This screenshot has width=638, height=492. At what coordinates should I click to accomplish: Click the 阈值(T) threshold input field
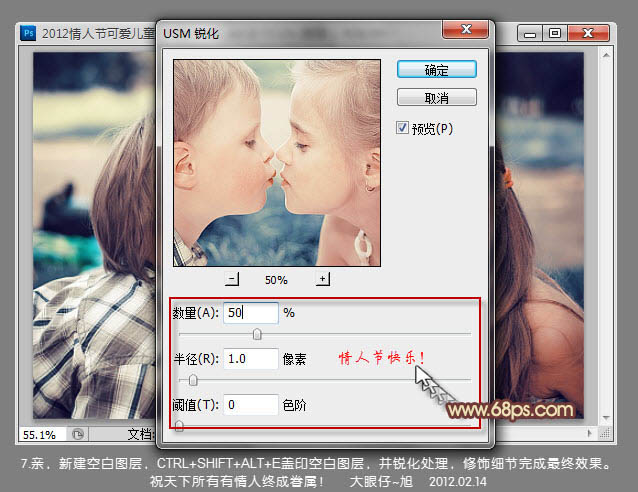click(x=250, y=405)
